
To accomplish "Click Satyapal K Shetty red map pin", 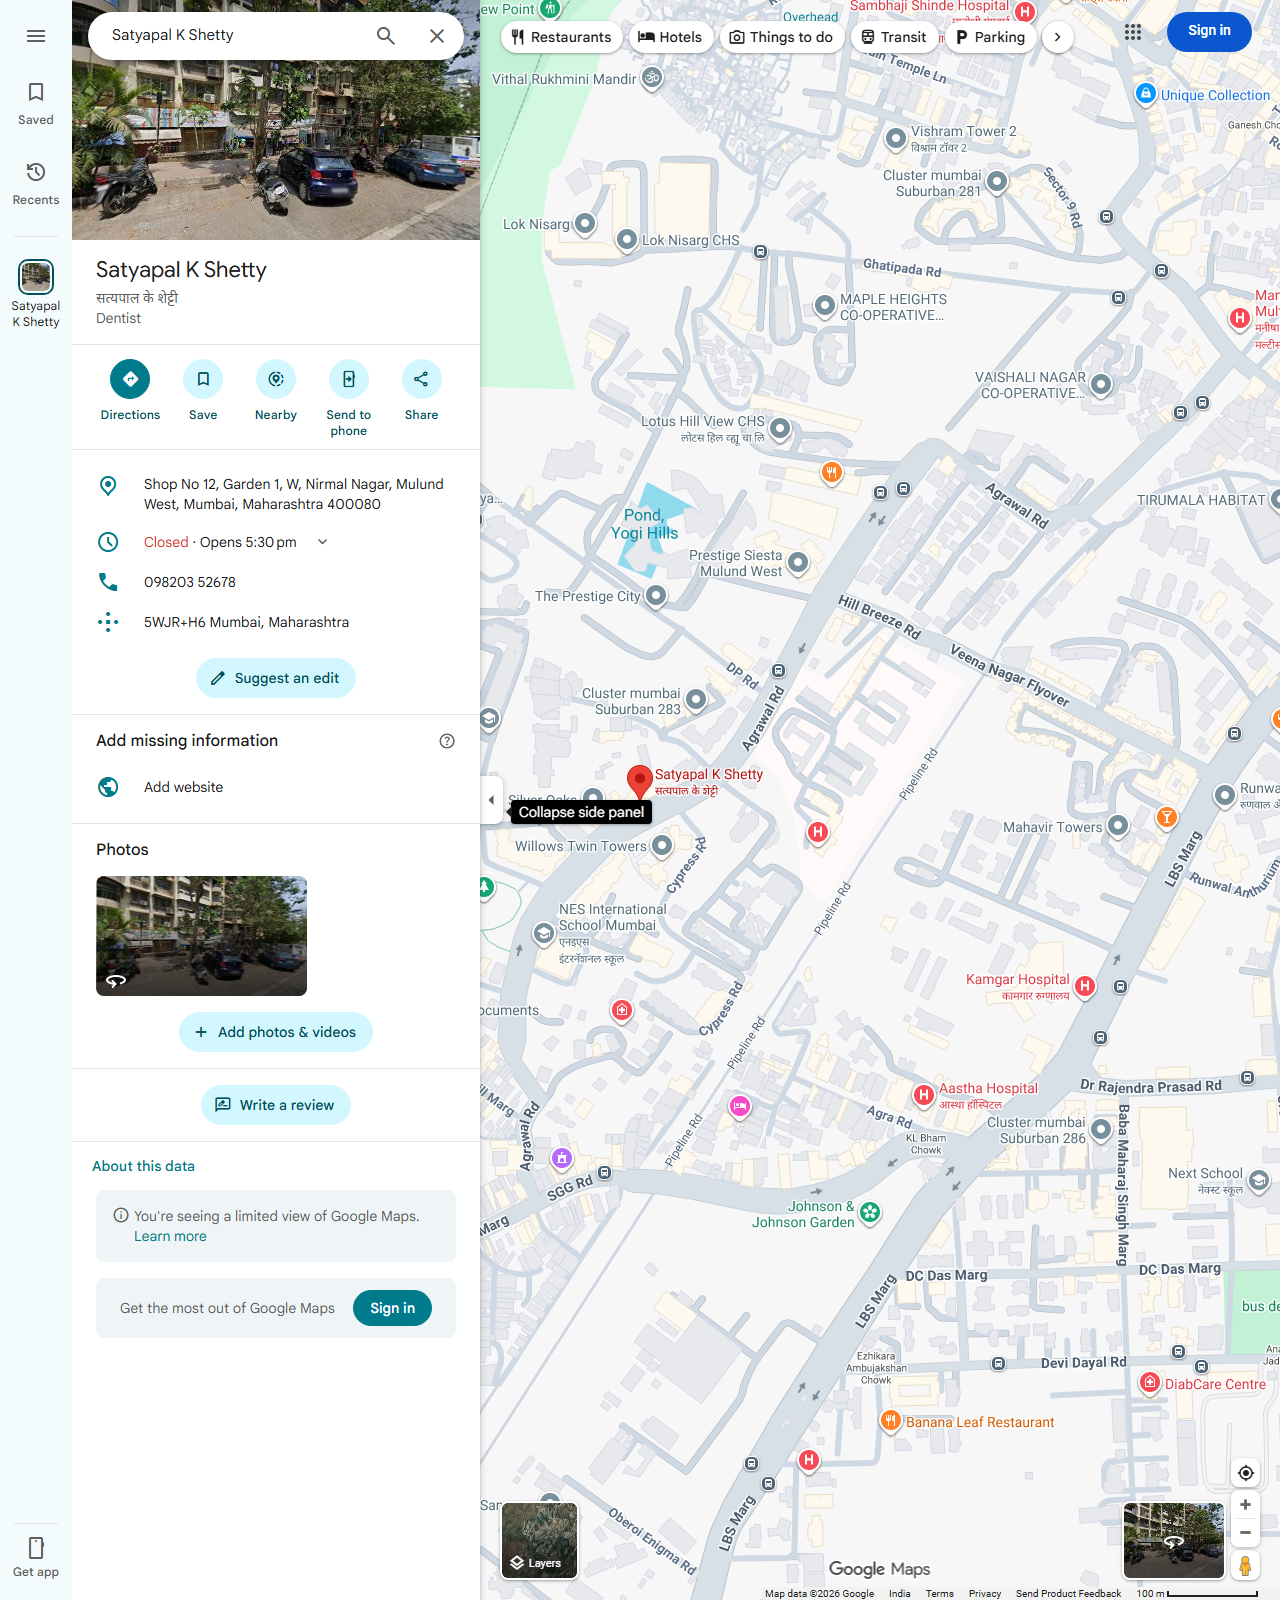I will [x=640, y=782].
